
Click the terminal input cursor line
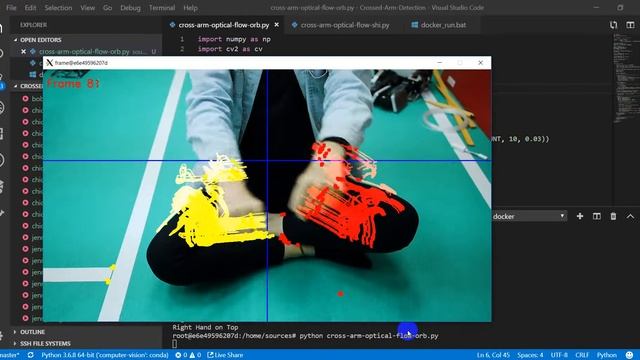tap(174, 344)
